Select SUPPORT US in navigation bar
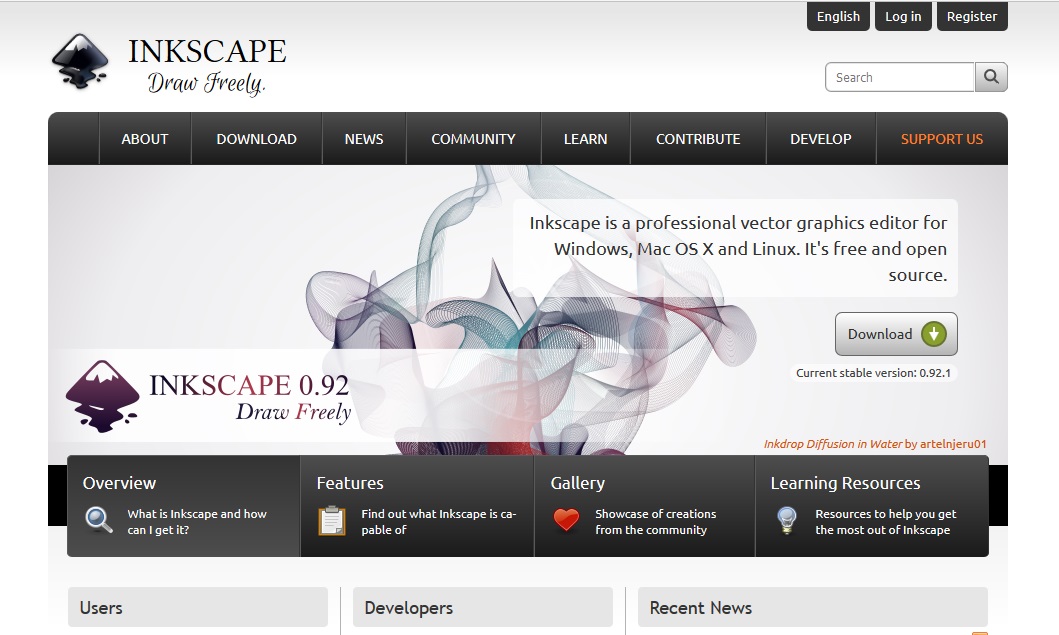Screen dimensions: 1059x635 pyautogui.click(x=941, y=139)
